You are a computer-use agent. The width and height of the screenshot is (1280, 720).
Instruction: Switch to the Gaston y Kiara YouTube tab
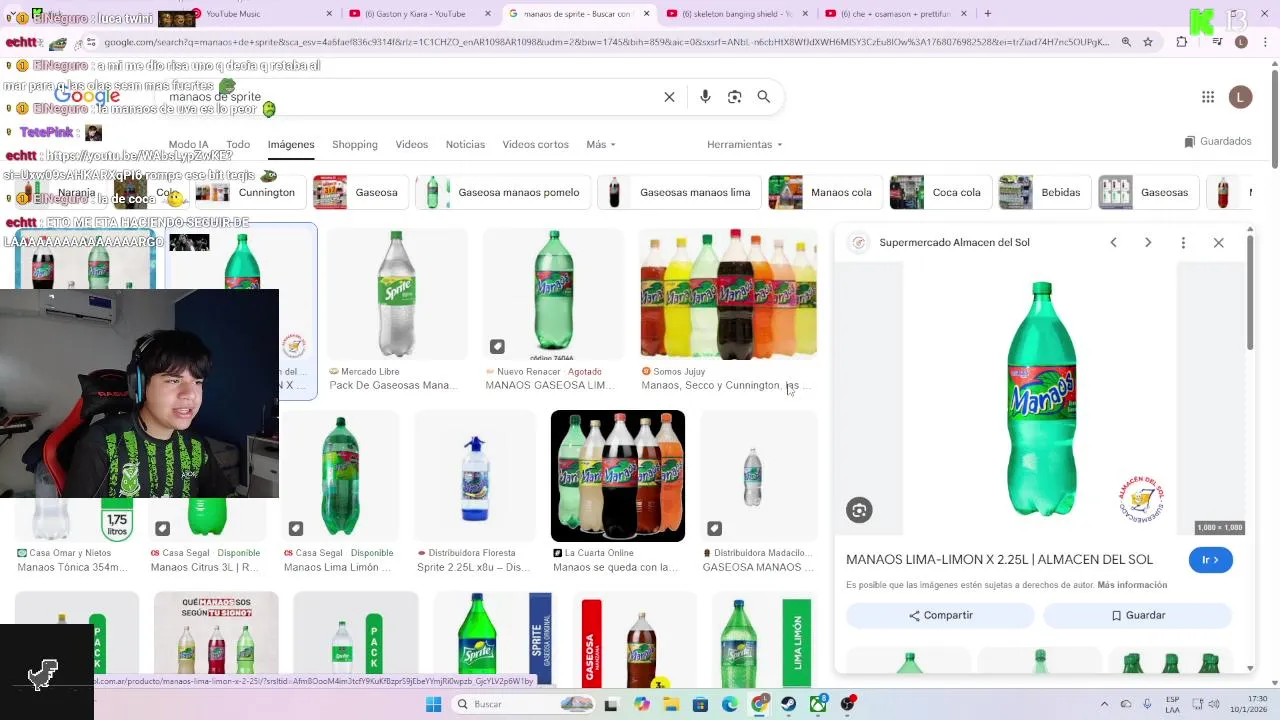point(419,14)
